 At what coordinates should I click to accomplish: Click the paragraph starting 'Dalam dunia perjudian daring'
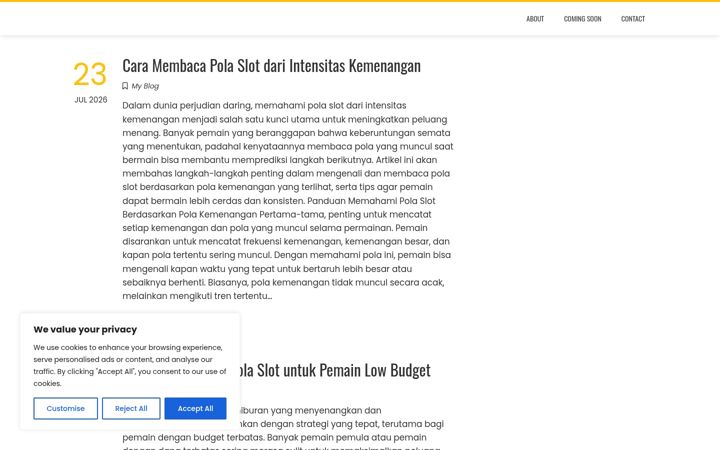click(288, 201)
